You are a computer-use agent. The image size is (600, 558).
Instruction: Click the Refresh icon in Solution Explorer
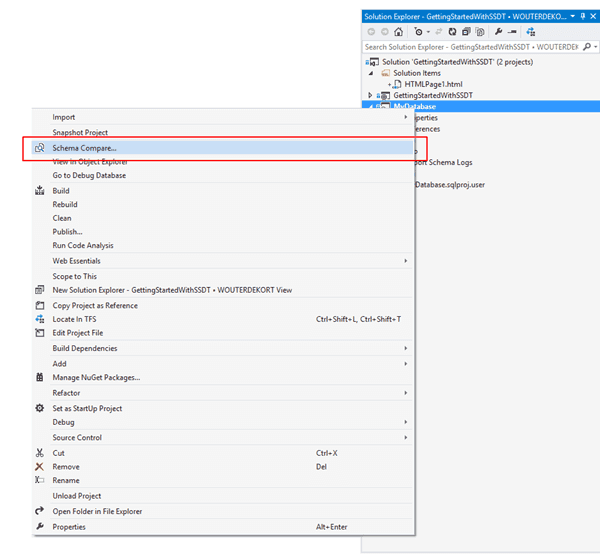[452, 32]
